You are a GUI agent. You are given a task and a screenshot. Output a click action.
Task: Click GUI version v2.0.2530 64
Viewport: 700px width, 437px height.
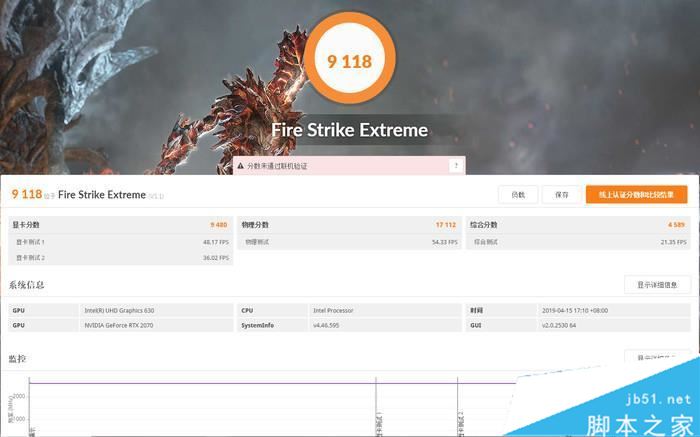point(559,325)
